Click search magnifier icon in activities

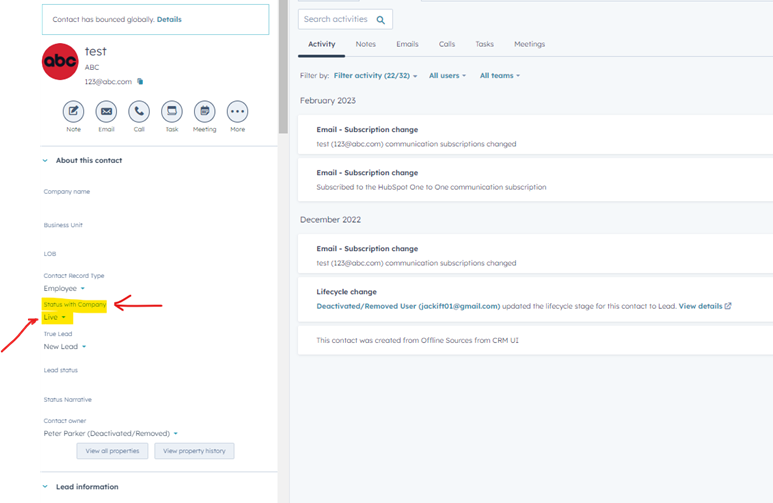click(x=379, y=19)
